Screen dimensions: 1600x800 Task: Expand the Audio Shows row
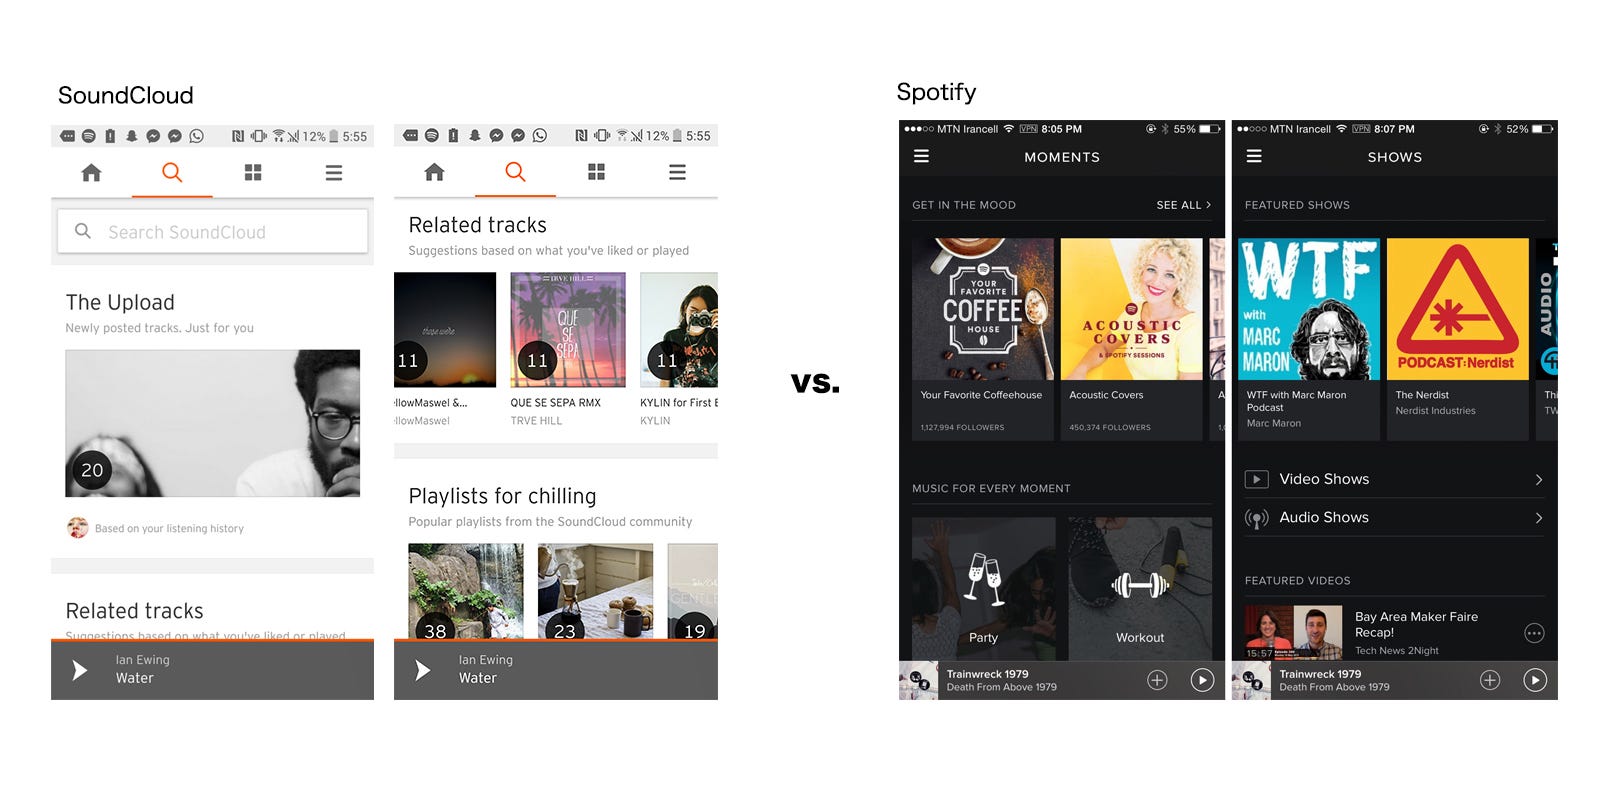coord(1394,517)
